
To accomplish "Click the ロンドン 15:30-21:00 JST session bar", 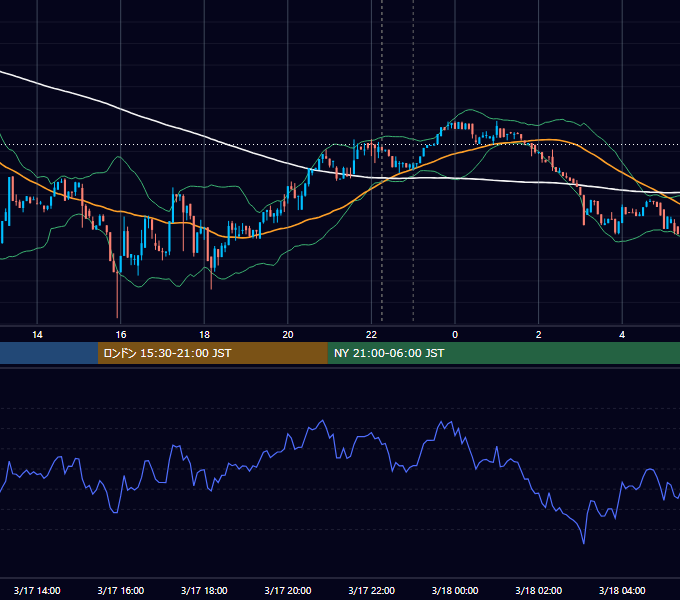I will (x=212, y=353).
